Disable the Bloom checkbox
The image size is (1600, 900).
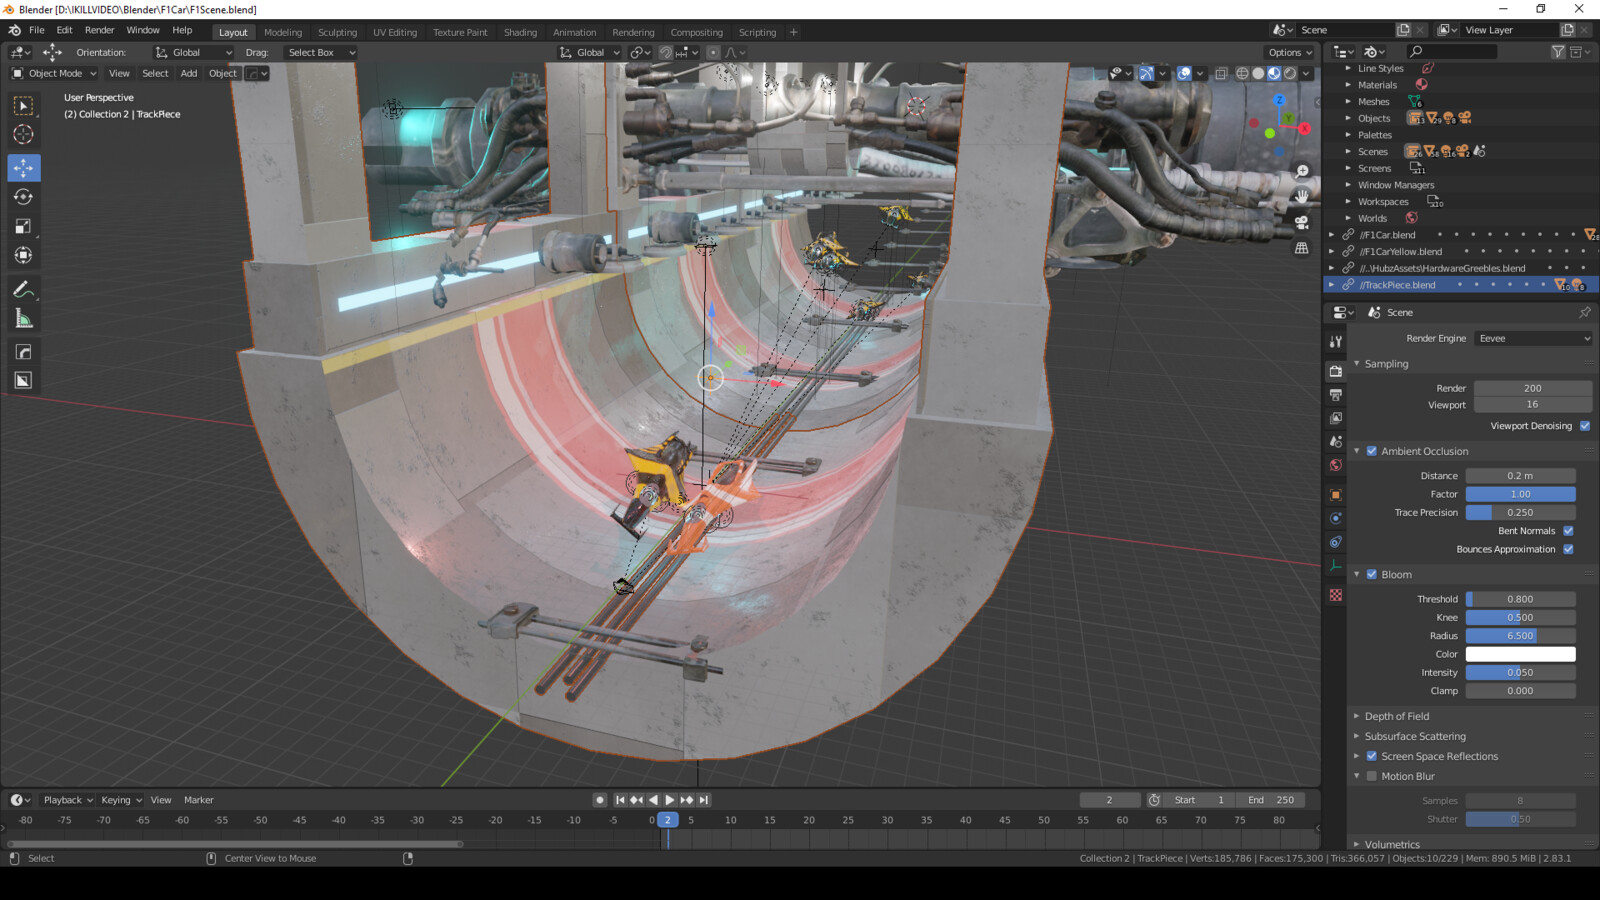(x=1372, y=575)
